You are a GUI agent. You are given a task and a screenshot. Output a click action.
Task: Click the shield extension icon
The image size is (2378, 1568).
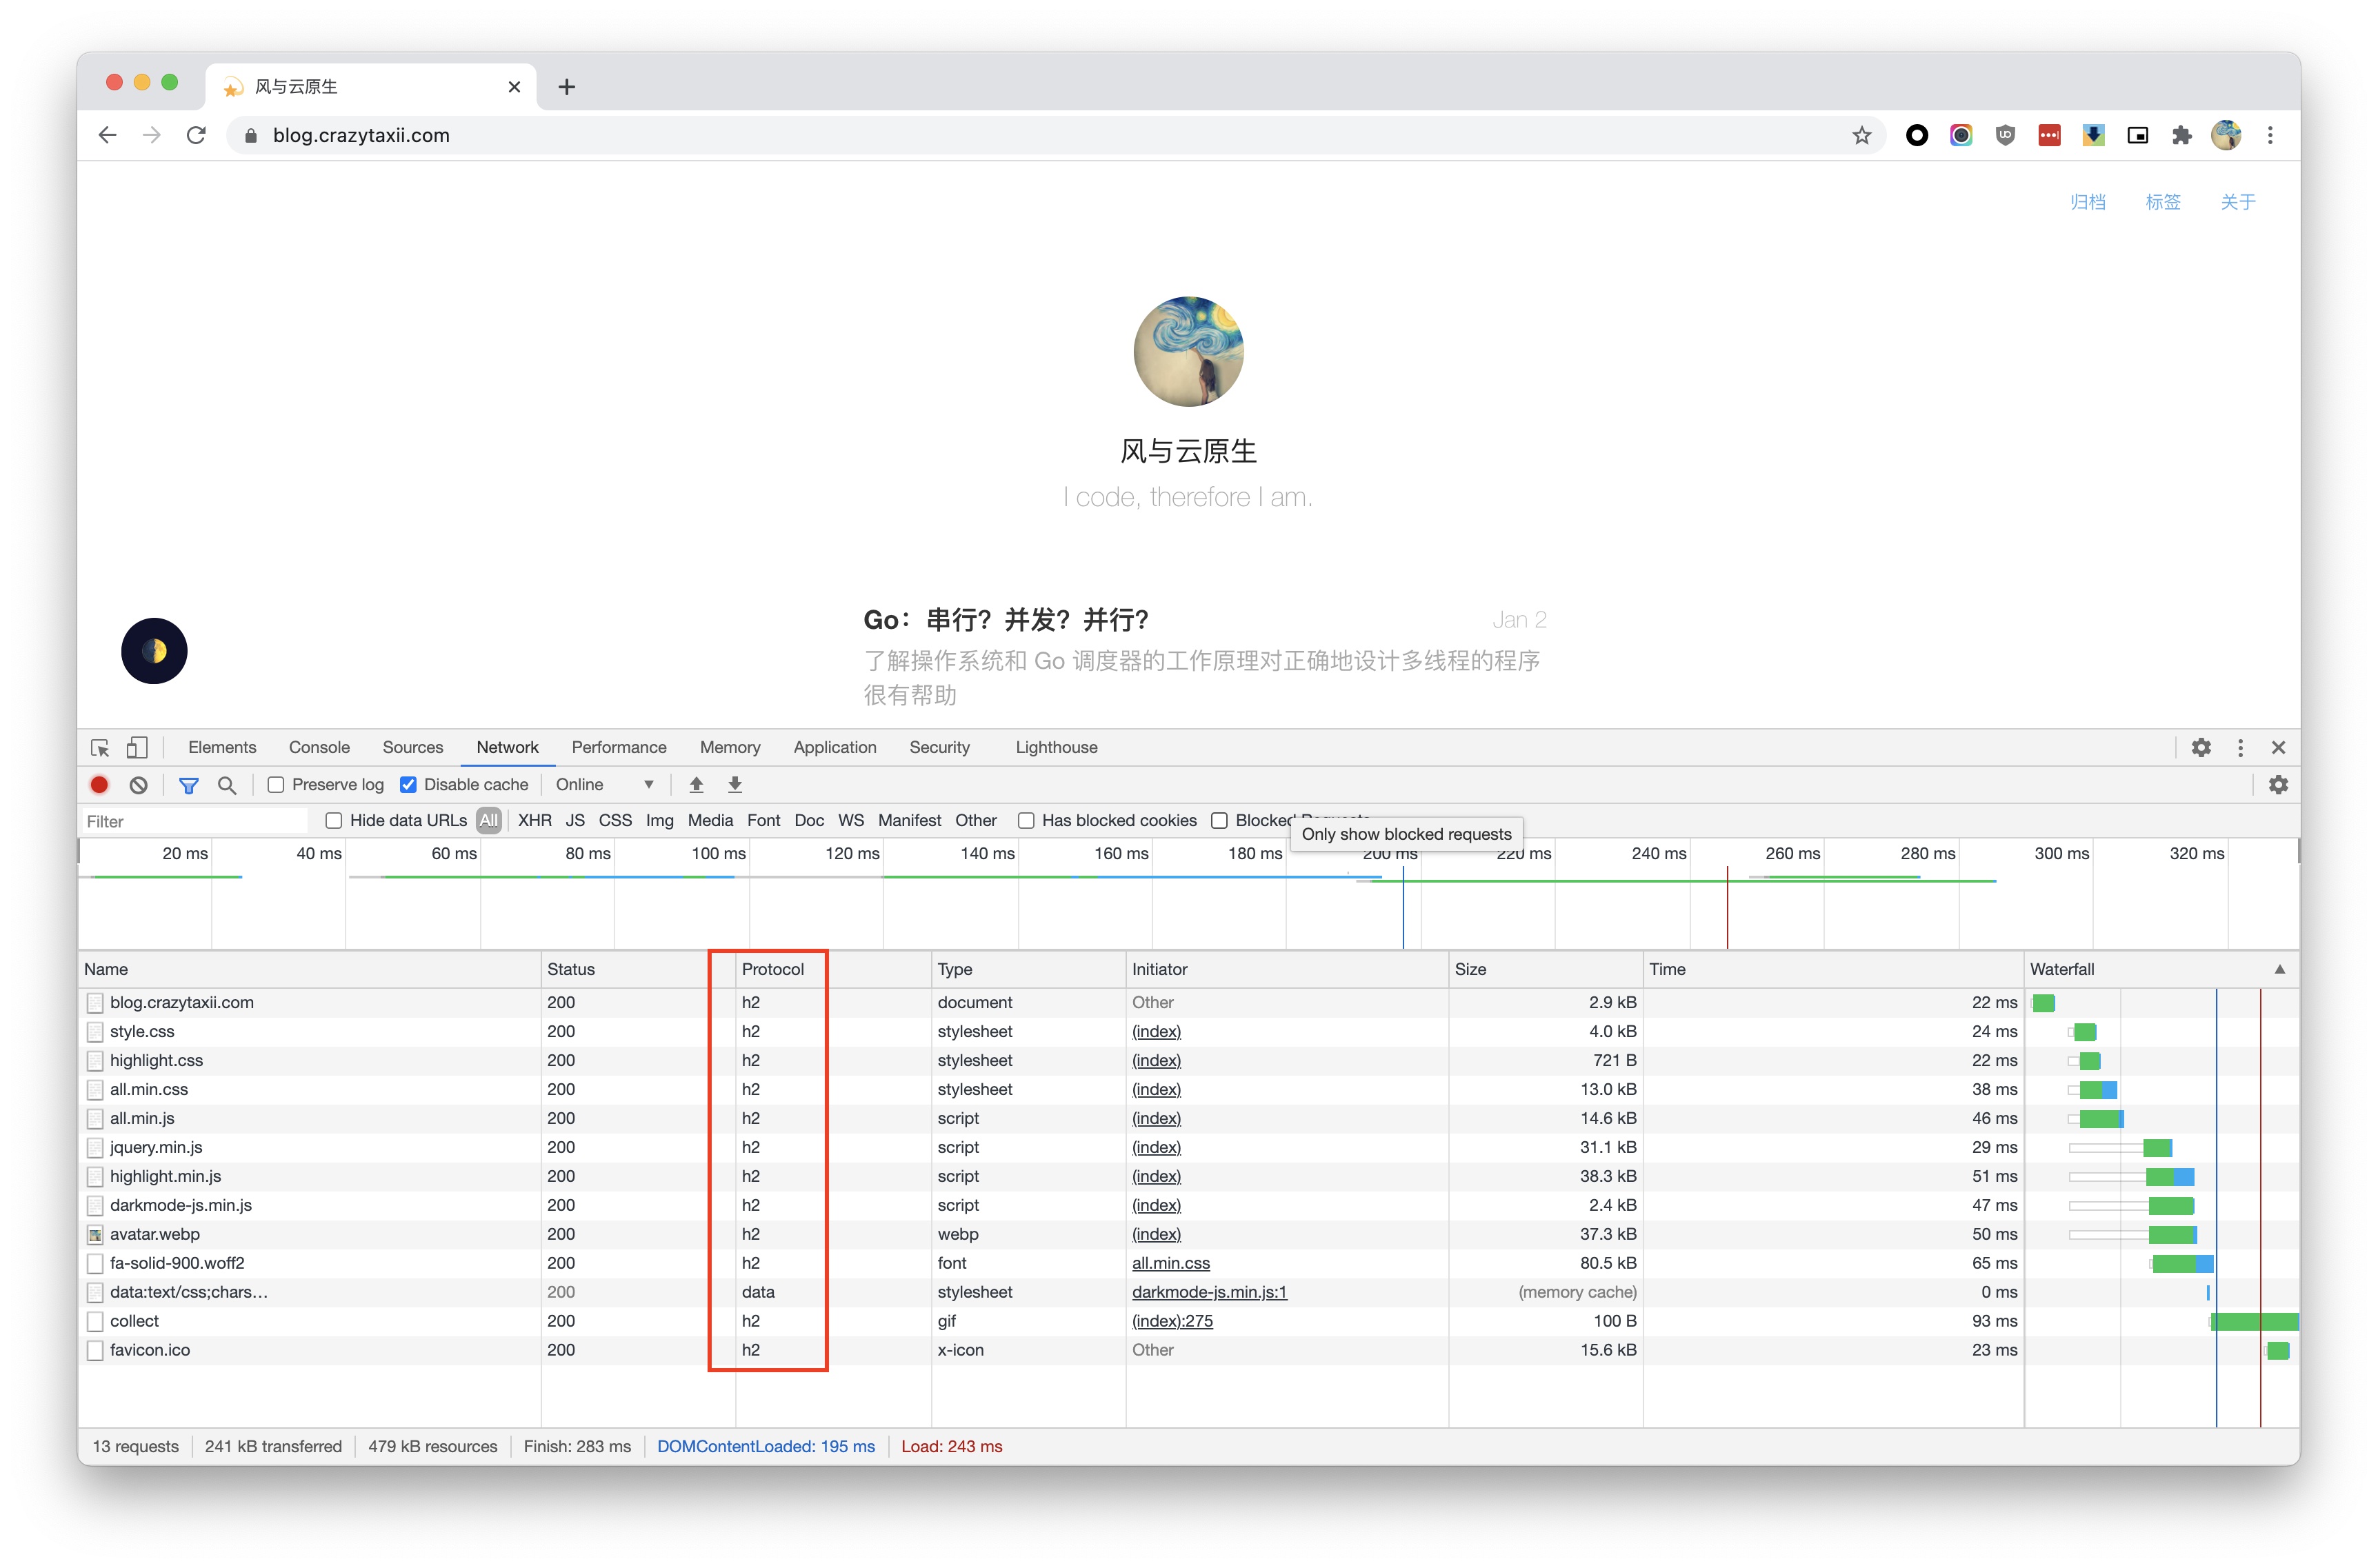(2005, 135)
